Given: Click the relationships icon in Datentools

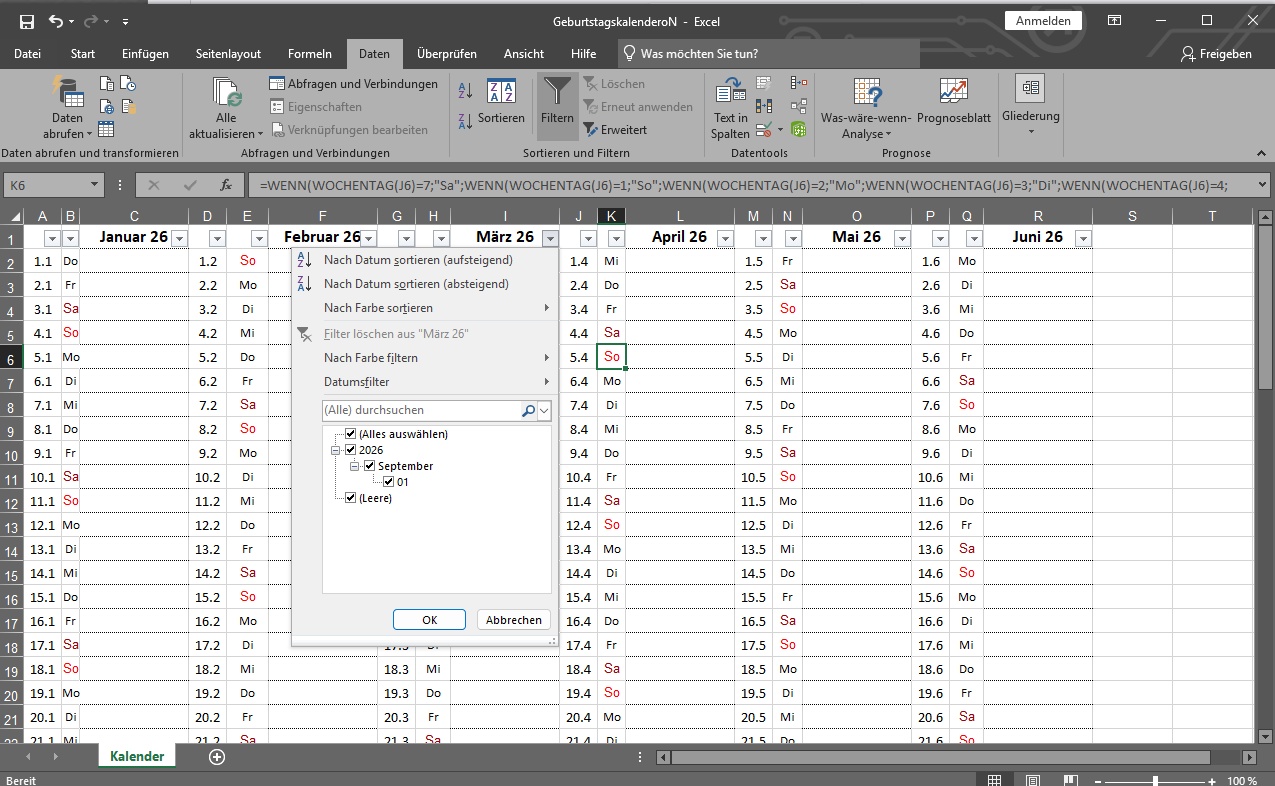Looking at the screenshot, I should coord(798,106).
